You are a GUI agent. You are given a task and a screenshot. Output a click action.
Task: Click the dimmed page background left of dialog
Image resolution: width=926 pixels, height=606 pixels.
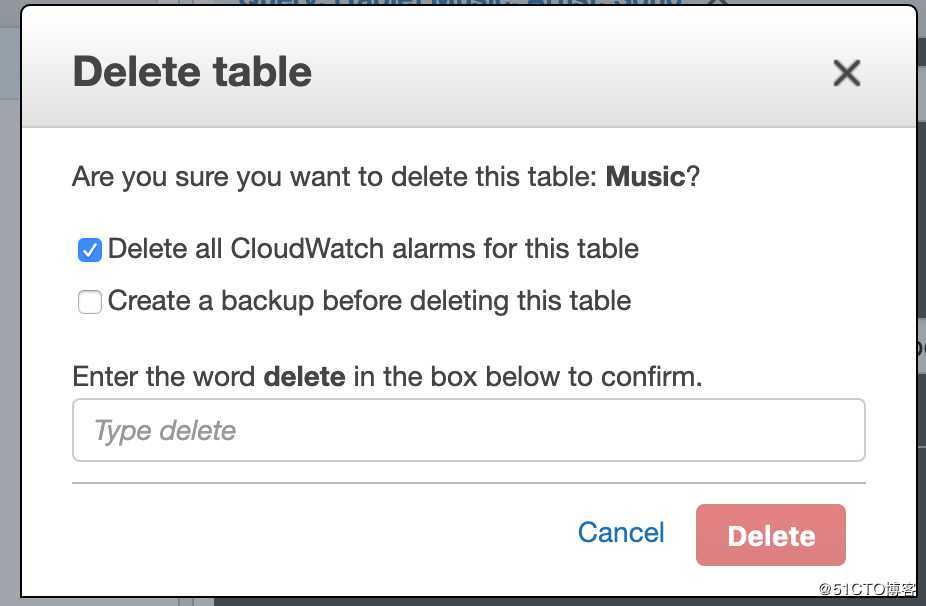point(9,307)
